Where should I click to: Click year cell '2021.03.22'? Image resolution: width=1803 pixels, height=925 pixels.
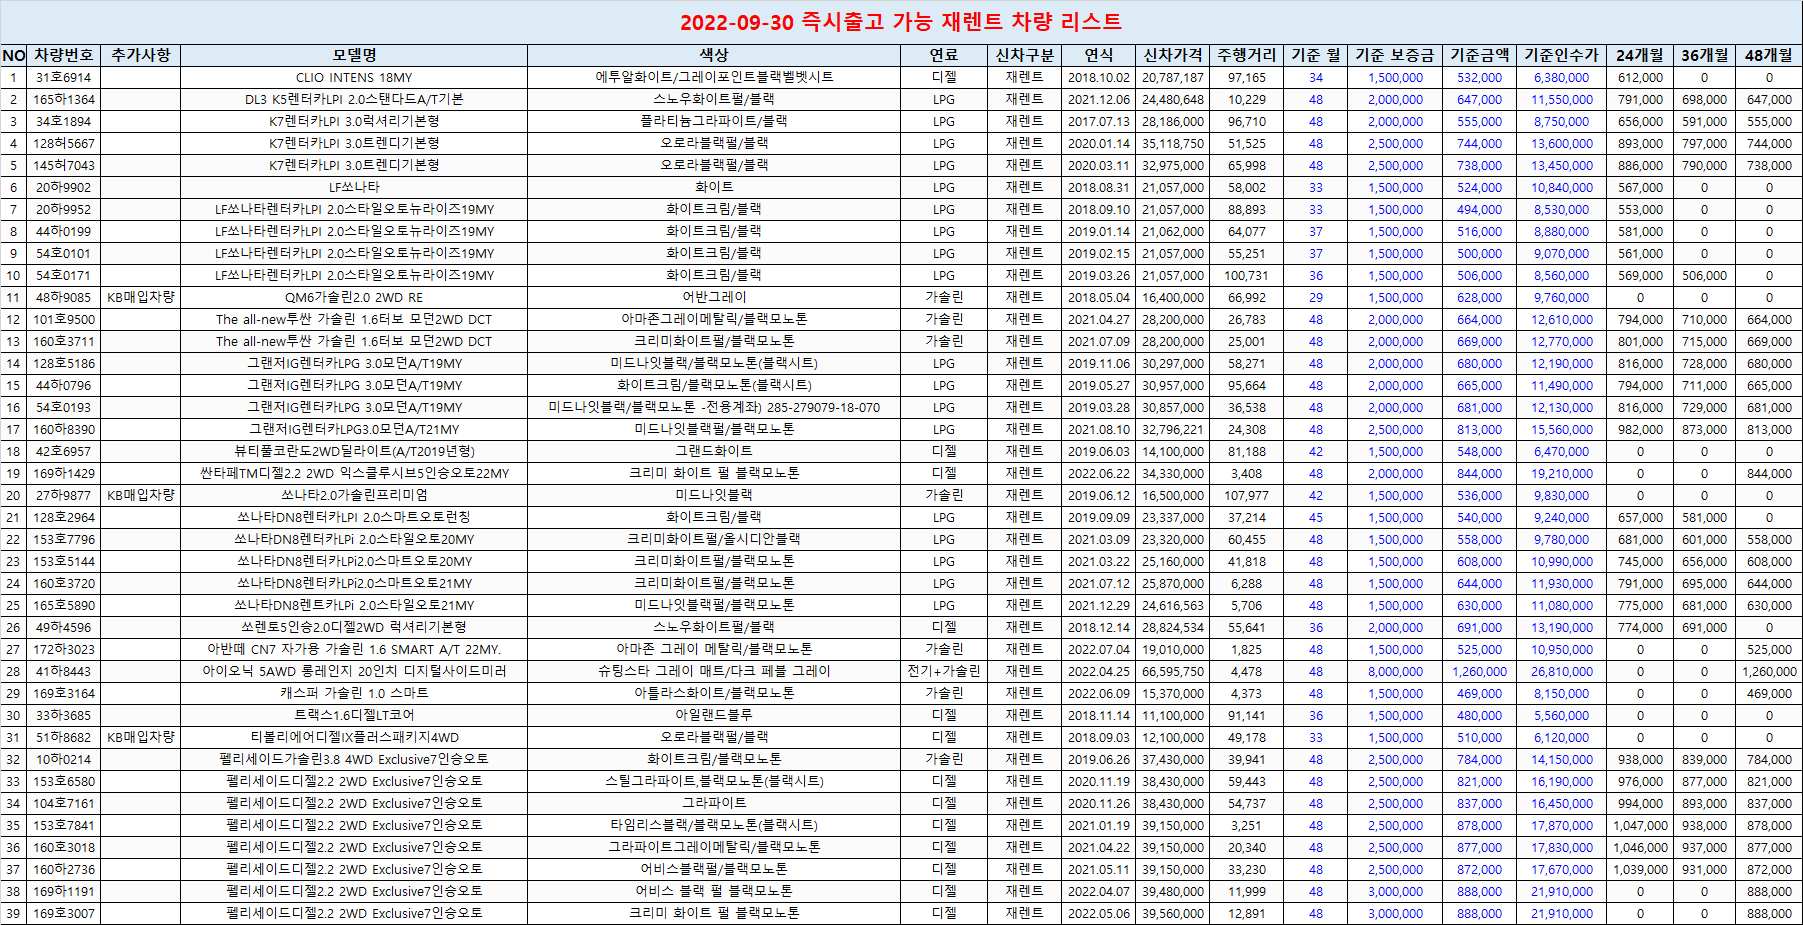pyautogui.click(x=1098, y=561)
